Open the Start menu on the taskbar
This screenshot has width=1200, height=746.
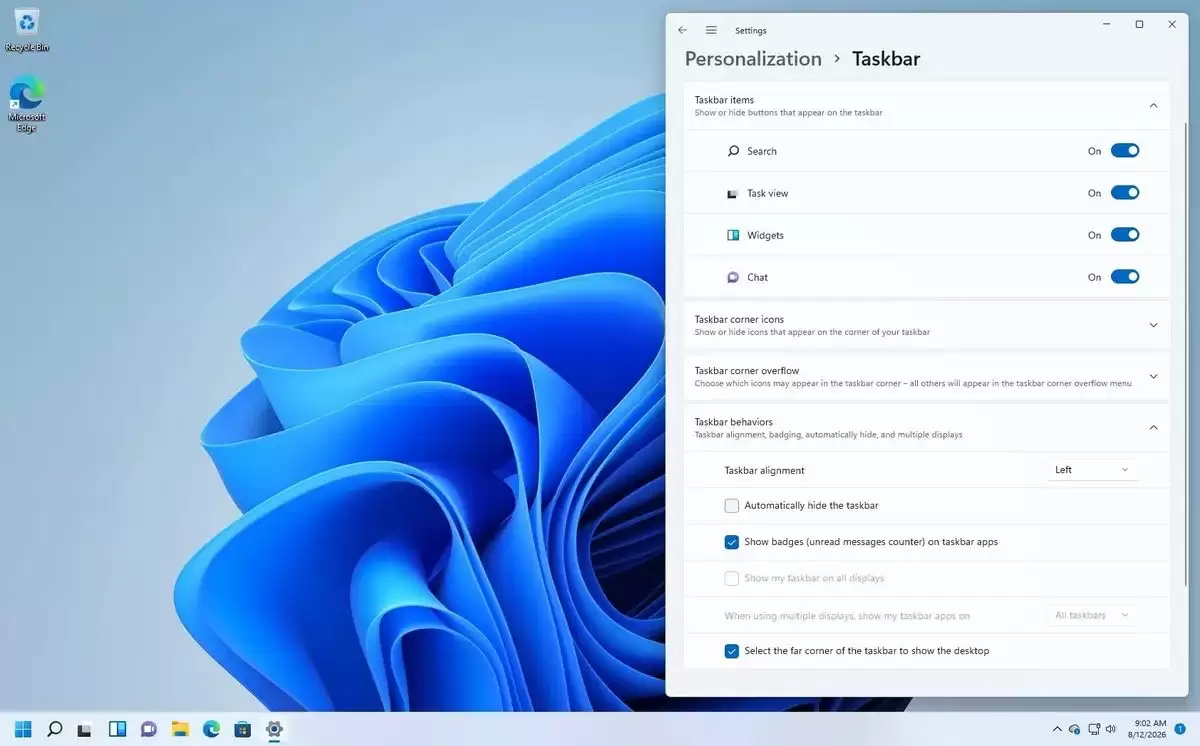click(23, 729)
